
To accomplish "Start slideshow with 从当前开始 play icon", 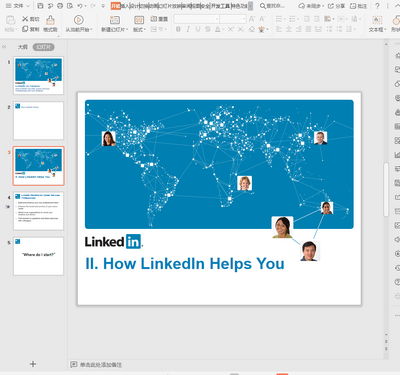I will (79, 20).
